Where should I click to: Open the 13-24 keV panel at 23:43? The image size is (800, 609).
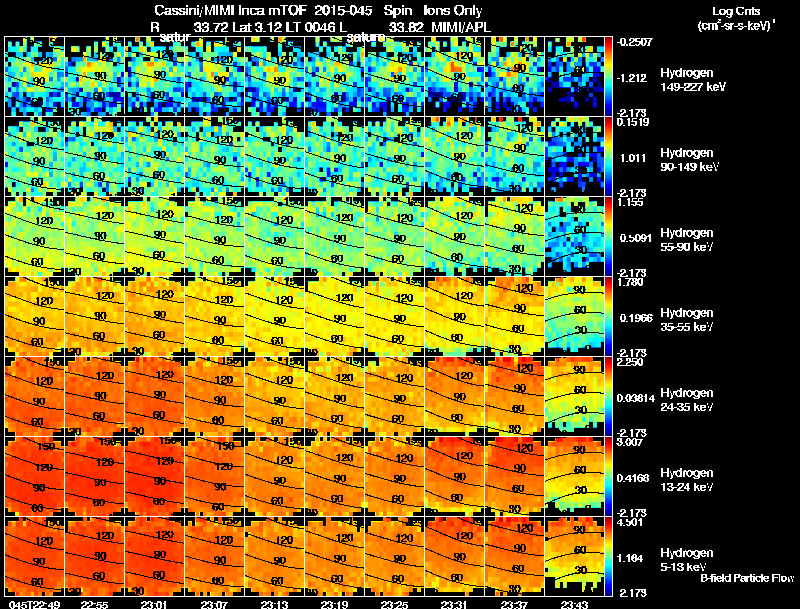pyautogui.click(x=574, y=477)
